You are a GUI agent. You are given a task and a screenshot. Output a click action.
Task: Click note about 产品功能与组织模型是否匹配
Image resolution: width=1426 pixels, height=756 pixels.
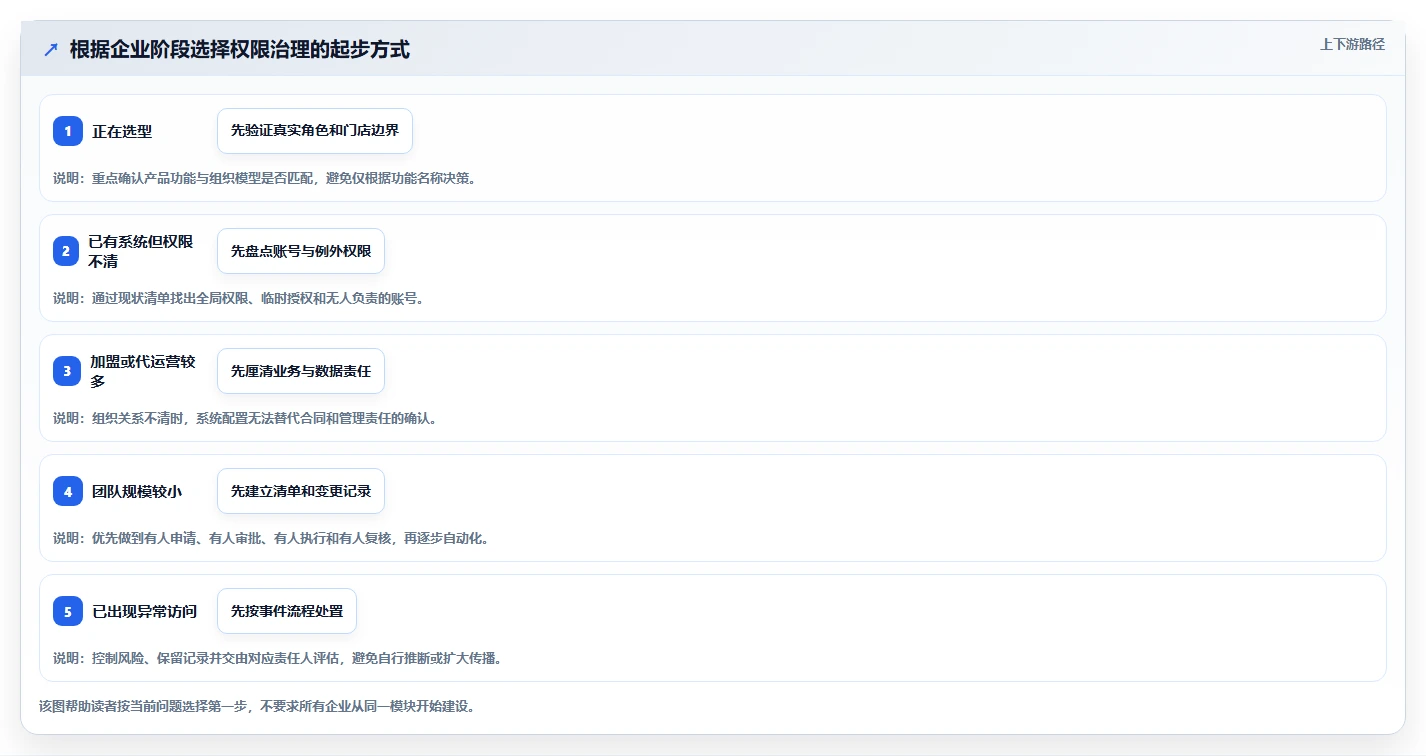(x=265, y=178)
